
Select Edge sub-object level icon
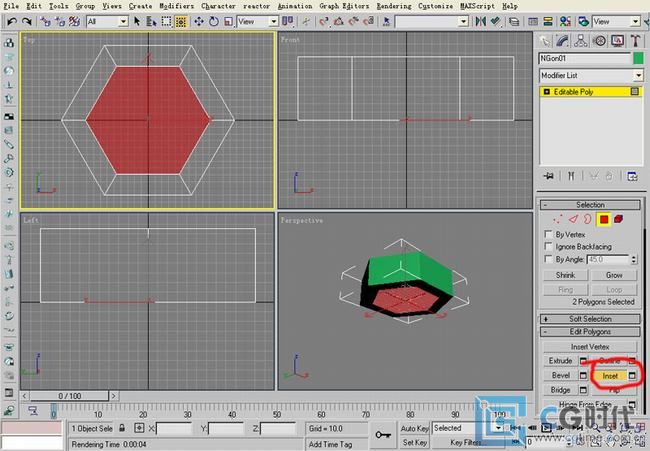click(x=573, y=219)
